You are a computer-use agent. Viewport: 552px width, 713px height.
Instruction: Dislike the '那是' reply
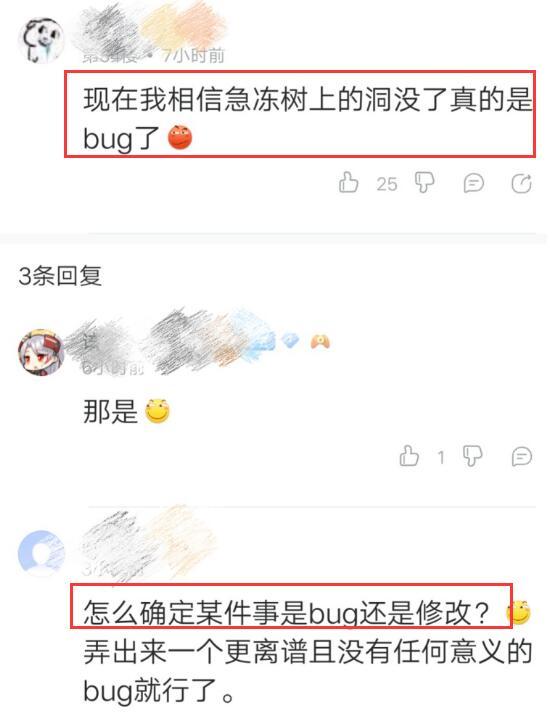[472, 456]
